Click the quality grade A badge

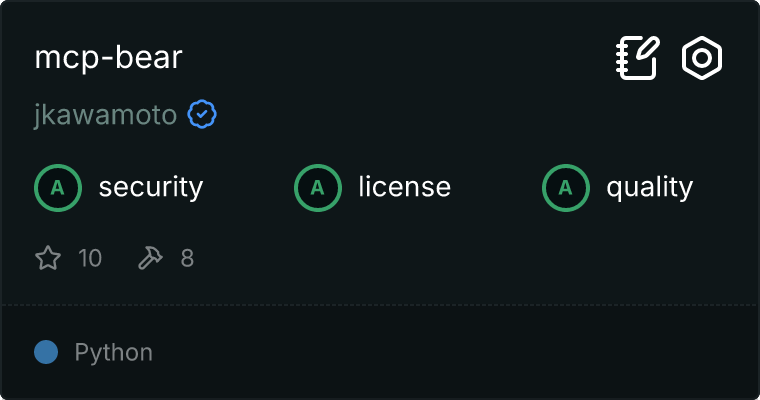(x=566, y=188)
